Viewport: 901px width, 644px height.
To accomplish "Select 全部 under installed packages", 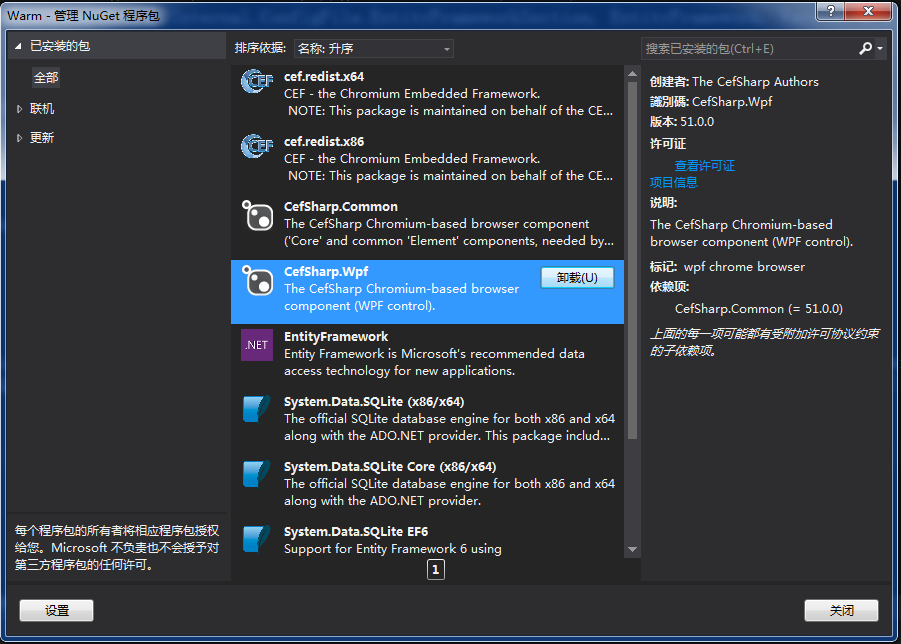I will click(x=46, y=78).
